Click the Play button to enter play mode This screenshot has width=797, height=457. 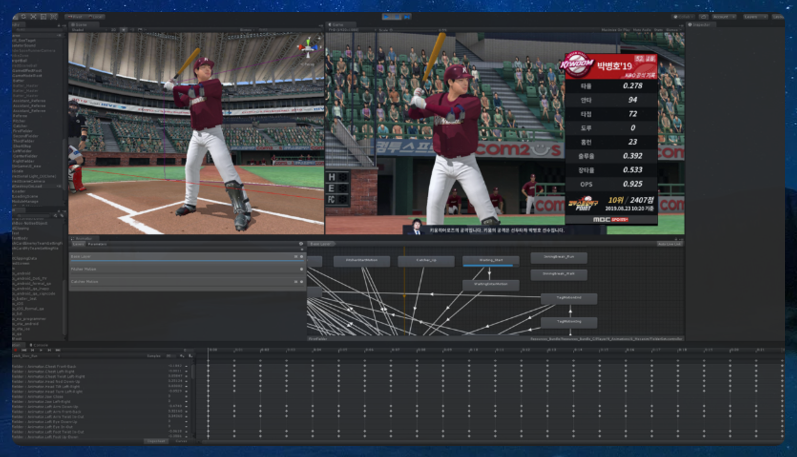click(x=386, y=17)
